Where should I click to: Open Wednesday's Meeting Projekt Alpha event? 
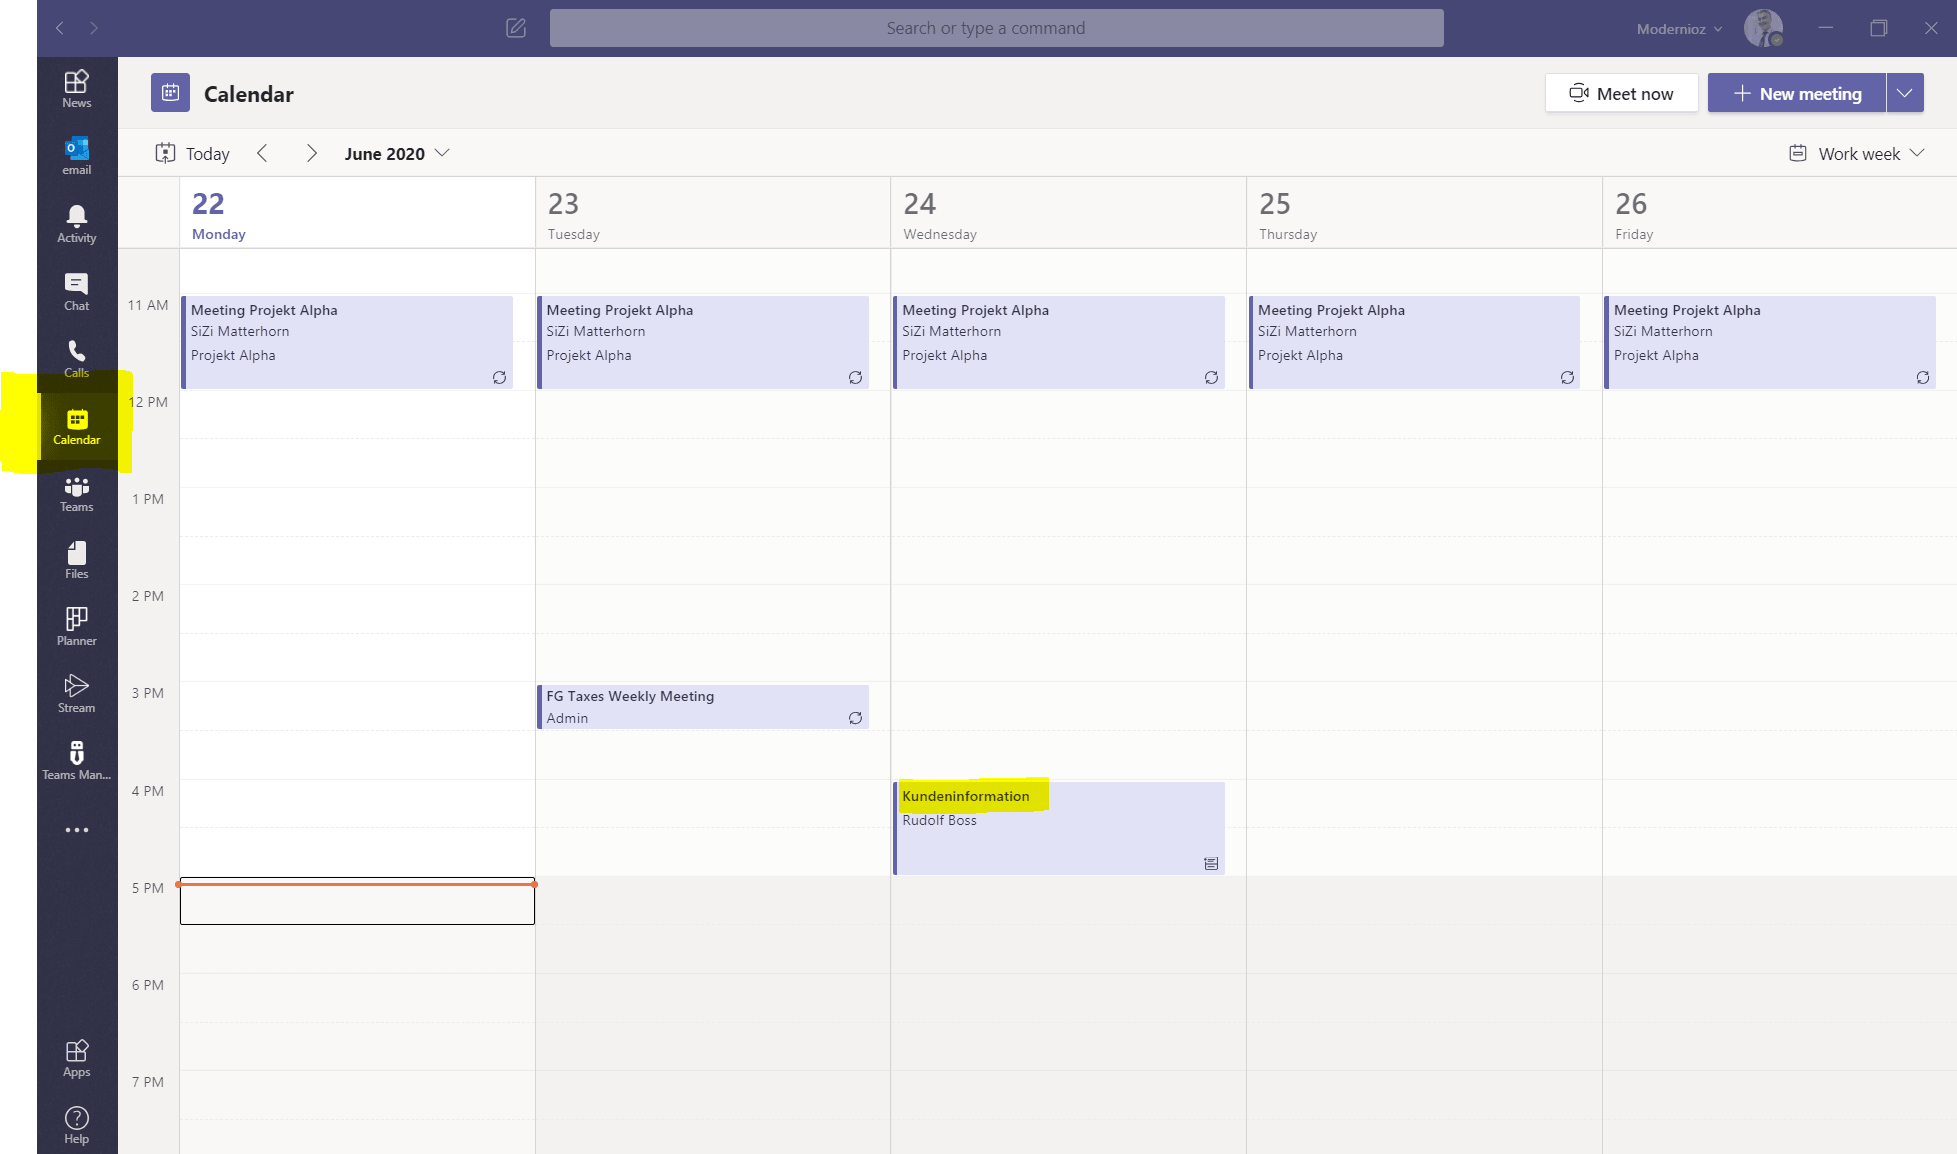pos(1059,342)
